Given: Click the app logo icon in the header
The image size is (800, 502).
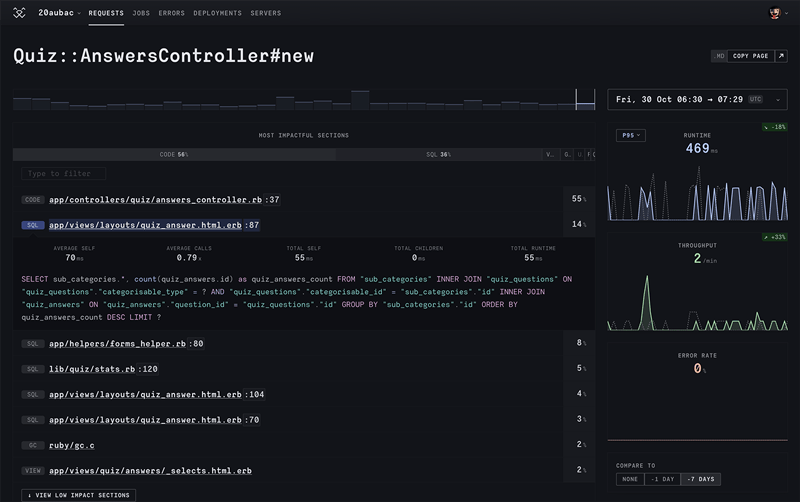Looking at the screenshot, I should [x=19, y=13].
